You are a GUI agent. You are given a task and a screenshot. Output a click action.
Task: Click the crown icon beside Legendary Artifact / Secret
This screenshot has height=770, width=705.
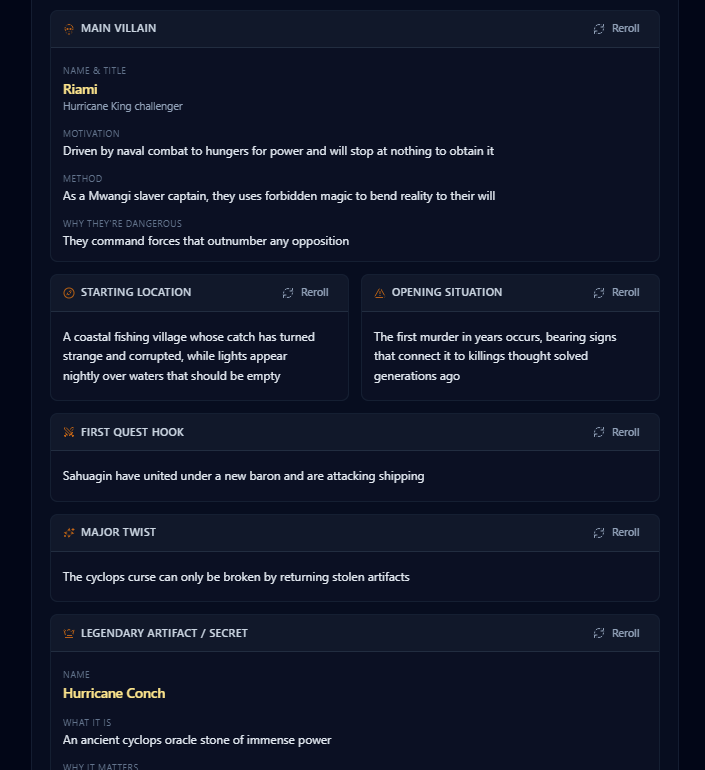(x=69, y=634)
